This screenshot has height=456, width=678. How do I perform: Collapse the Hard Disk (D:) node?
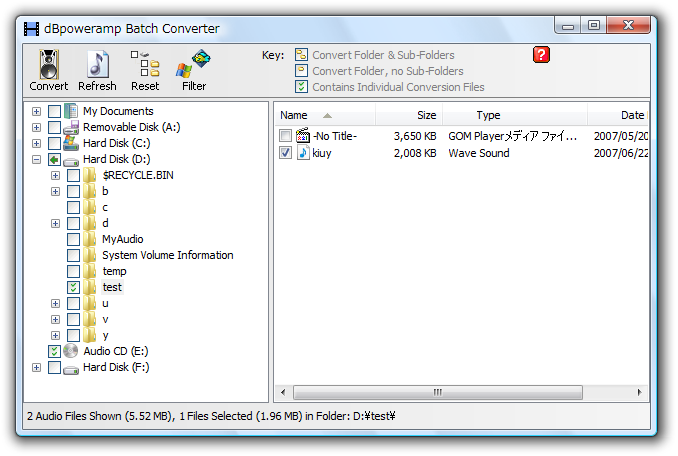click(x=36, y=159)
